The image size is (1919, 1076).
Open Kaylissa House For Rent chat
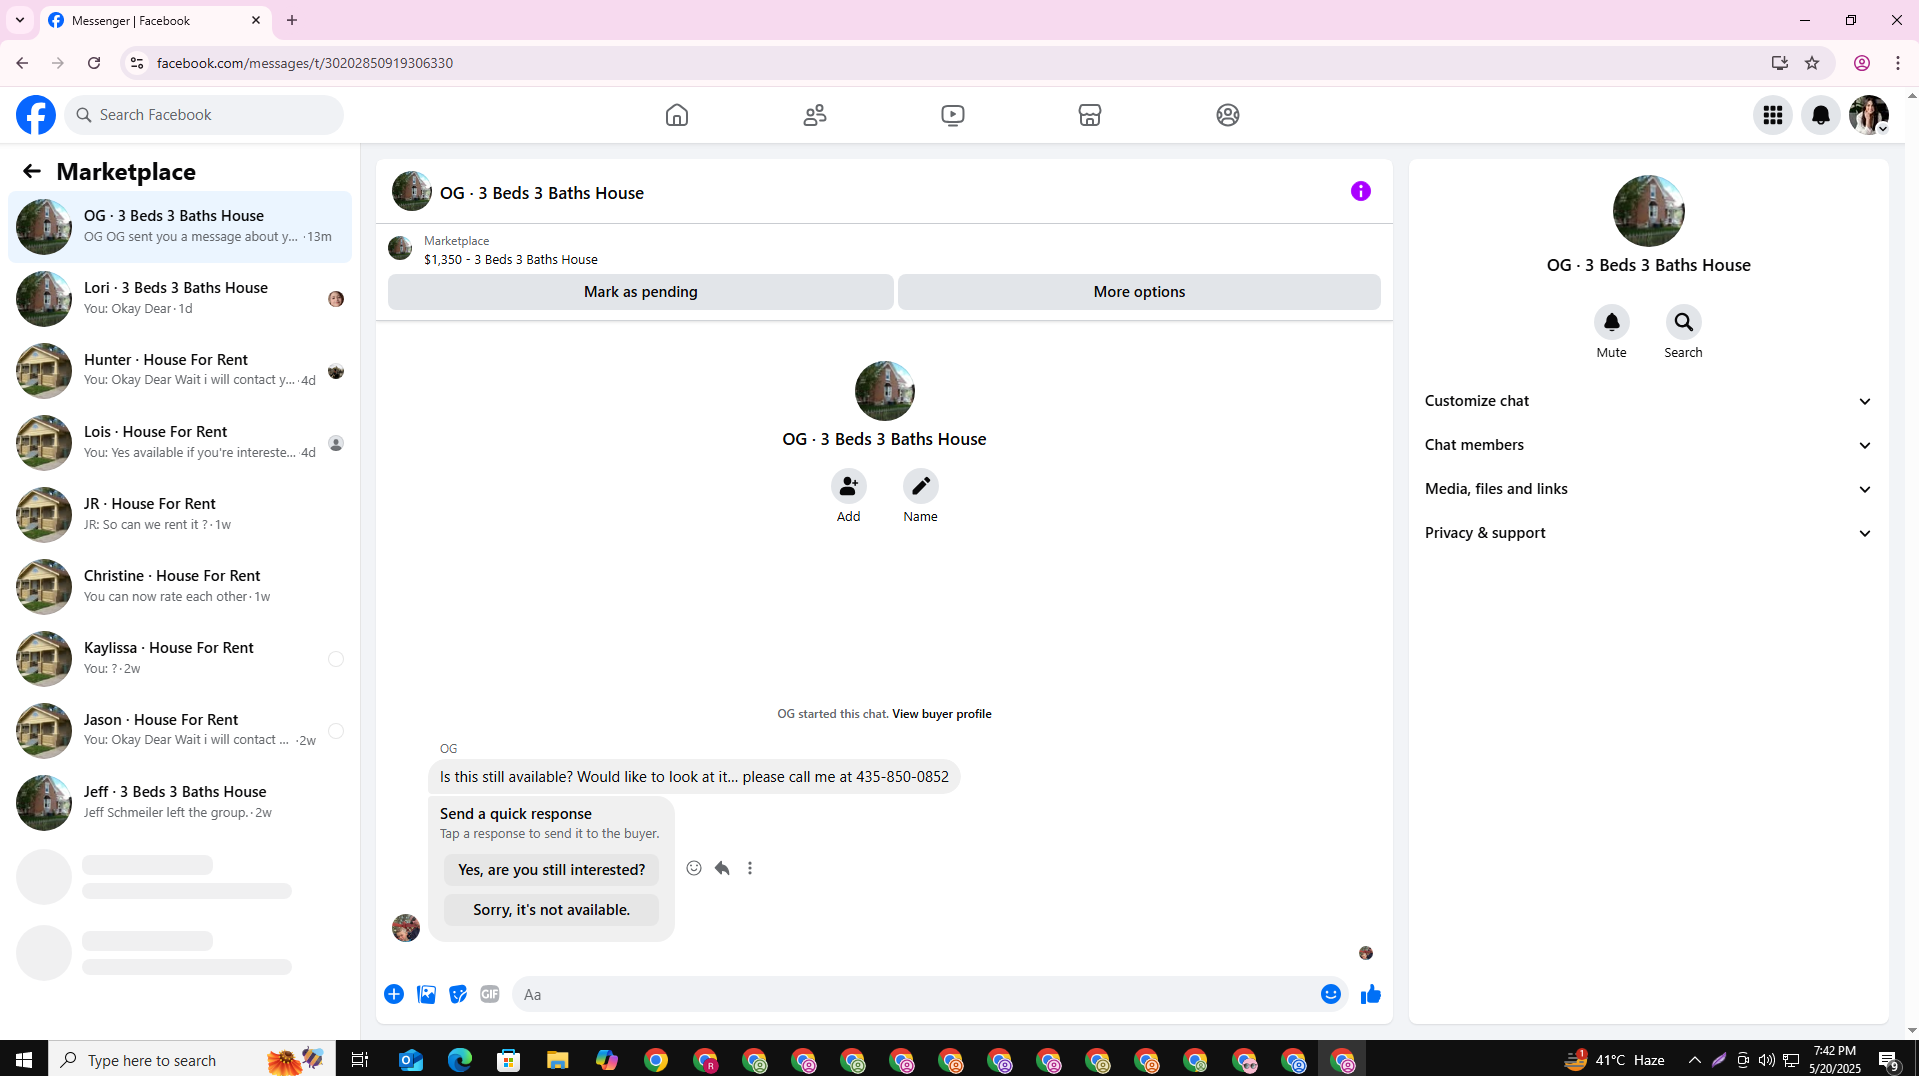[x=180, y=659]
